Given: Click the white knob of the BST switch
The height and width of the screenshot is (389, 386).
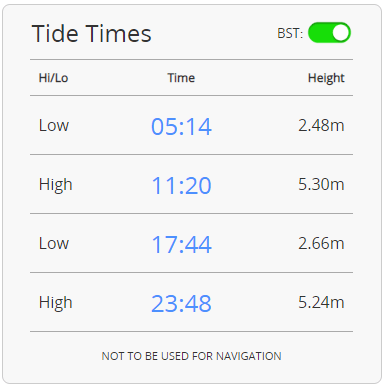Looking at the screenshot, I should point(341,33).
